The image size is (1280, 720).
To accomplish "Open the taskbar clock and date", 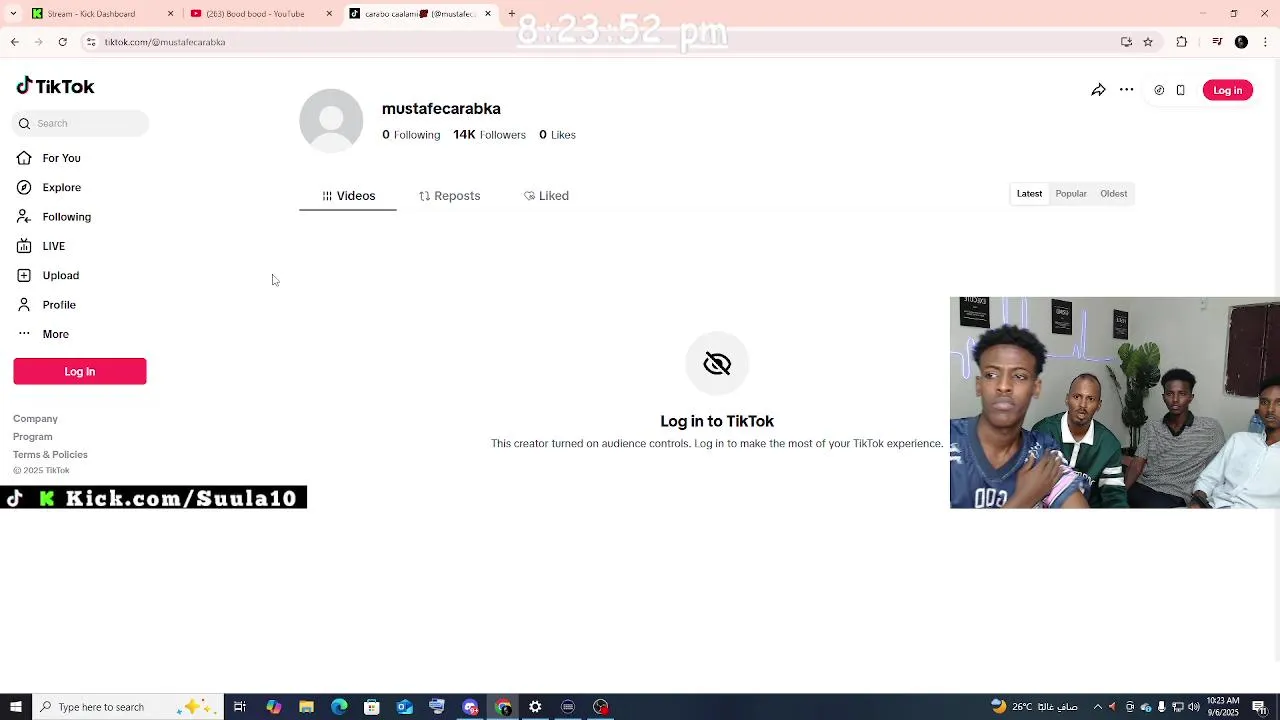I will point(1223,707).
